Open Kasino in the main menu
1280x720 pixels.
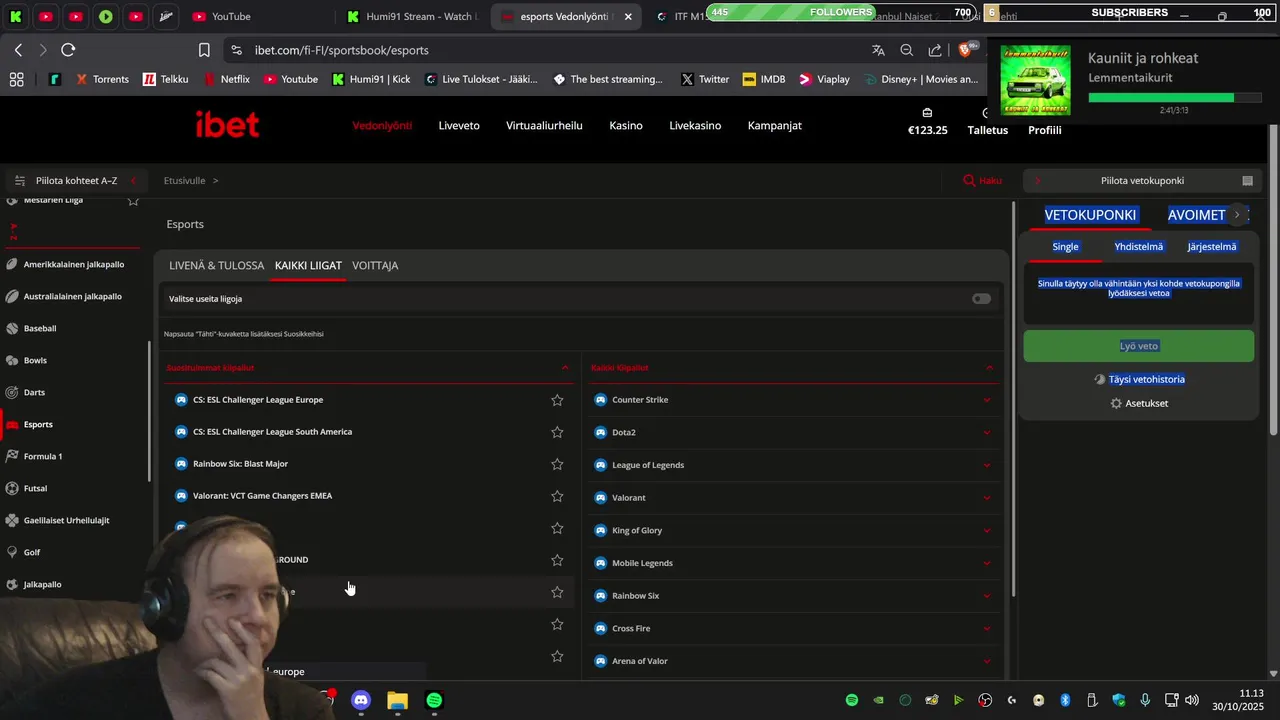(626, 126)
